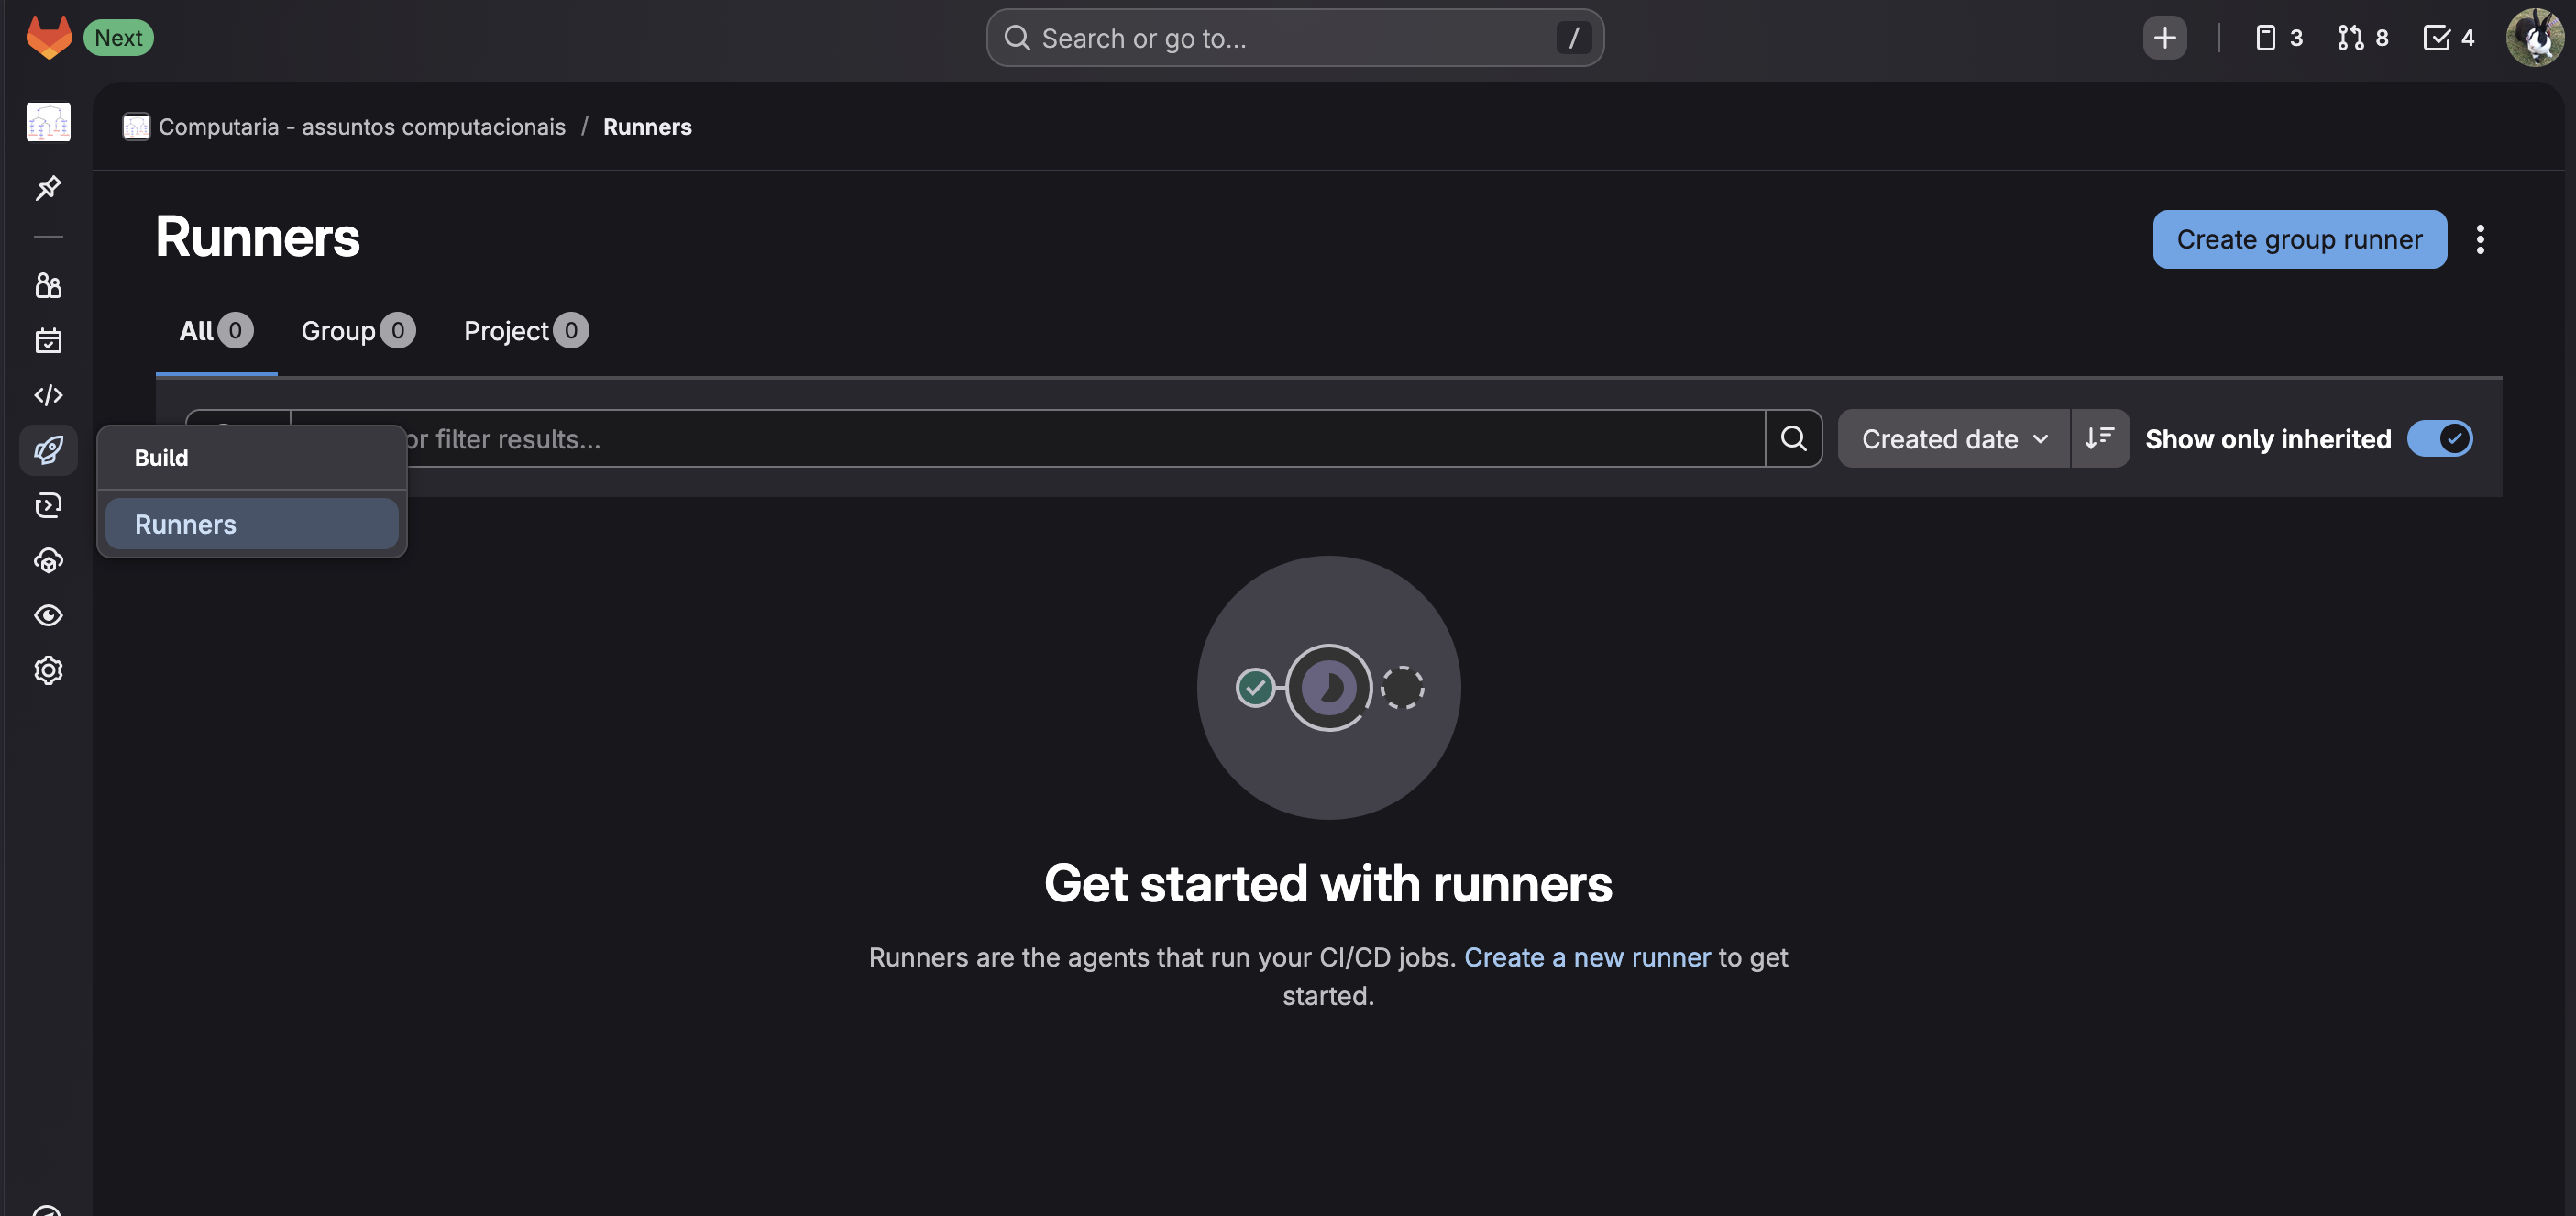Open the Plan calendar icon
Viewport: 2576px width, 1216px height.
tap(48, 340)
